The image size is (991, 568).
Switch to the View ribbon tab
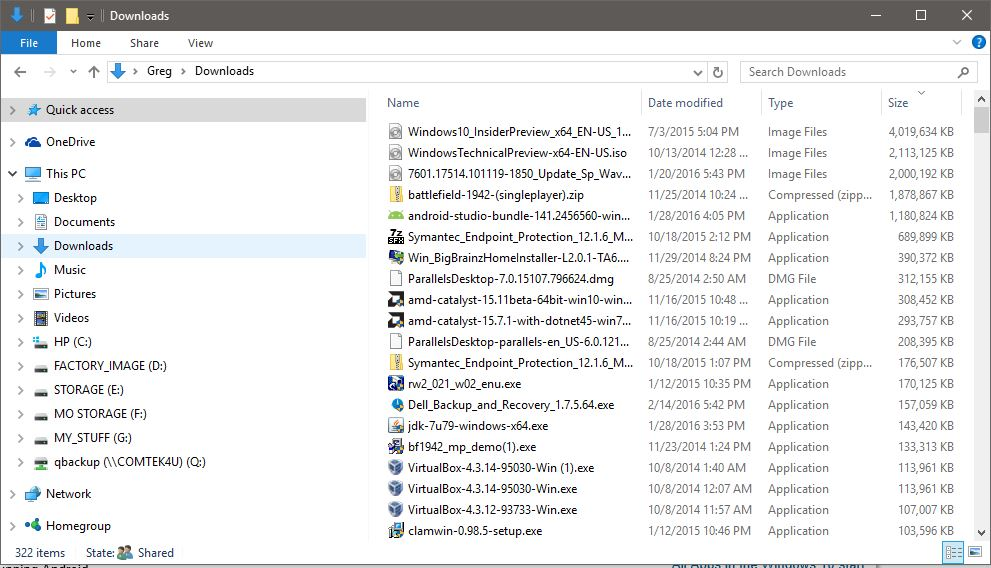[200, 43]
